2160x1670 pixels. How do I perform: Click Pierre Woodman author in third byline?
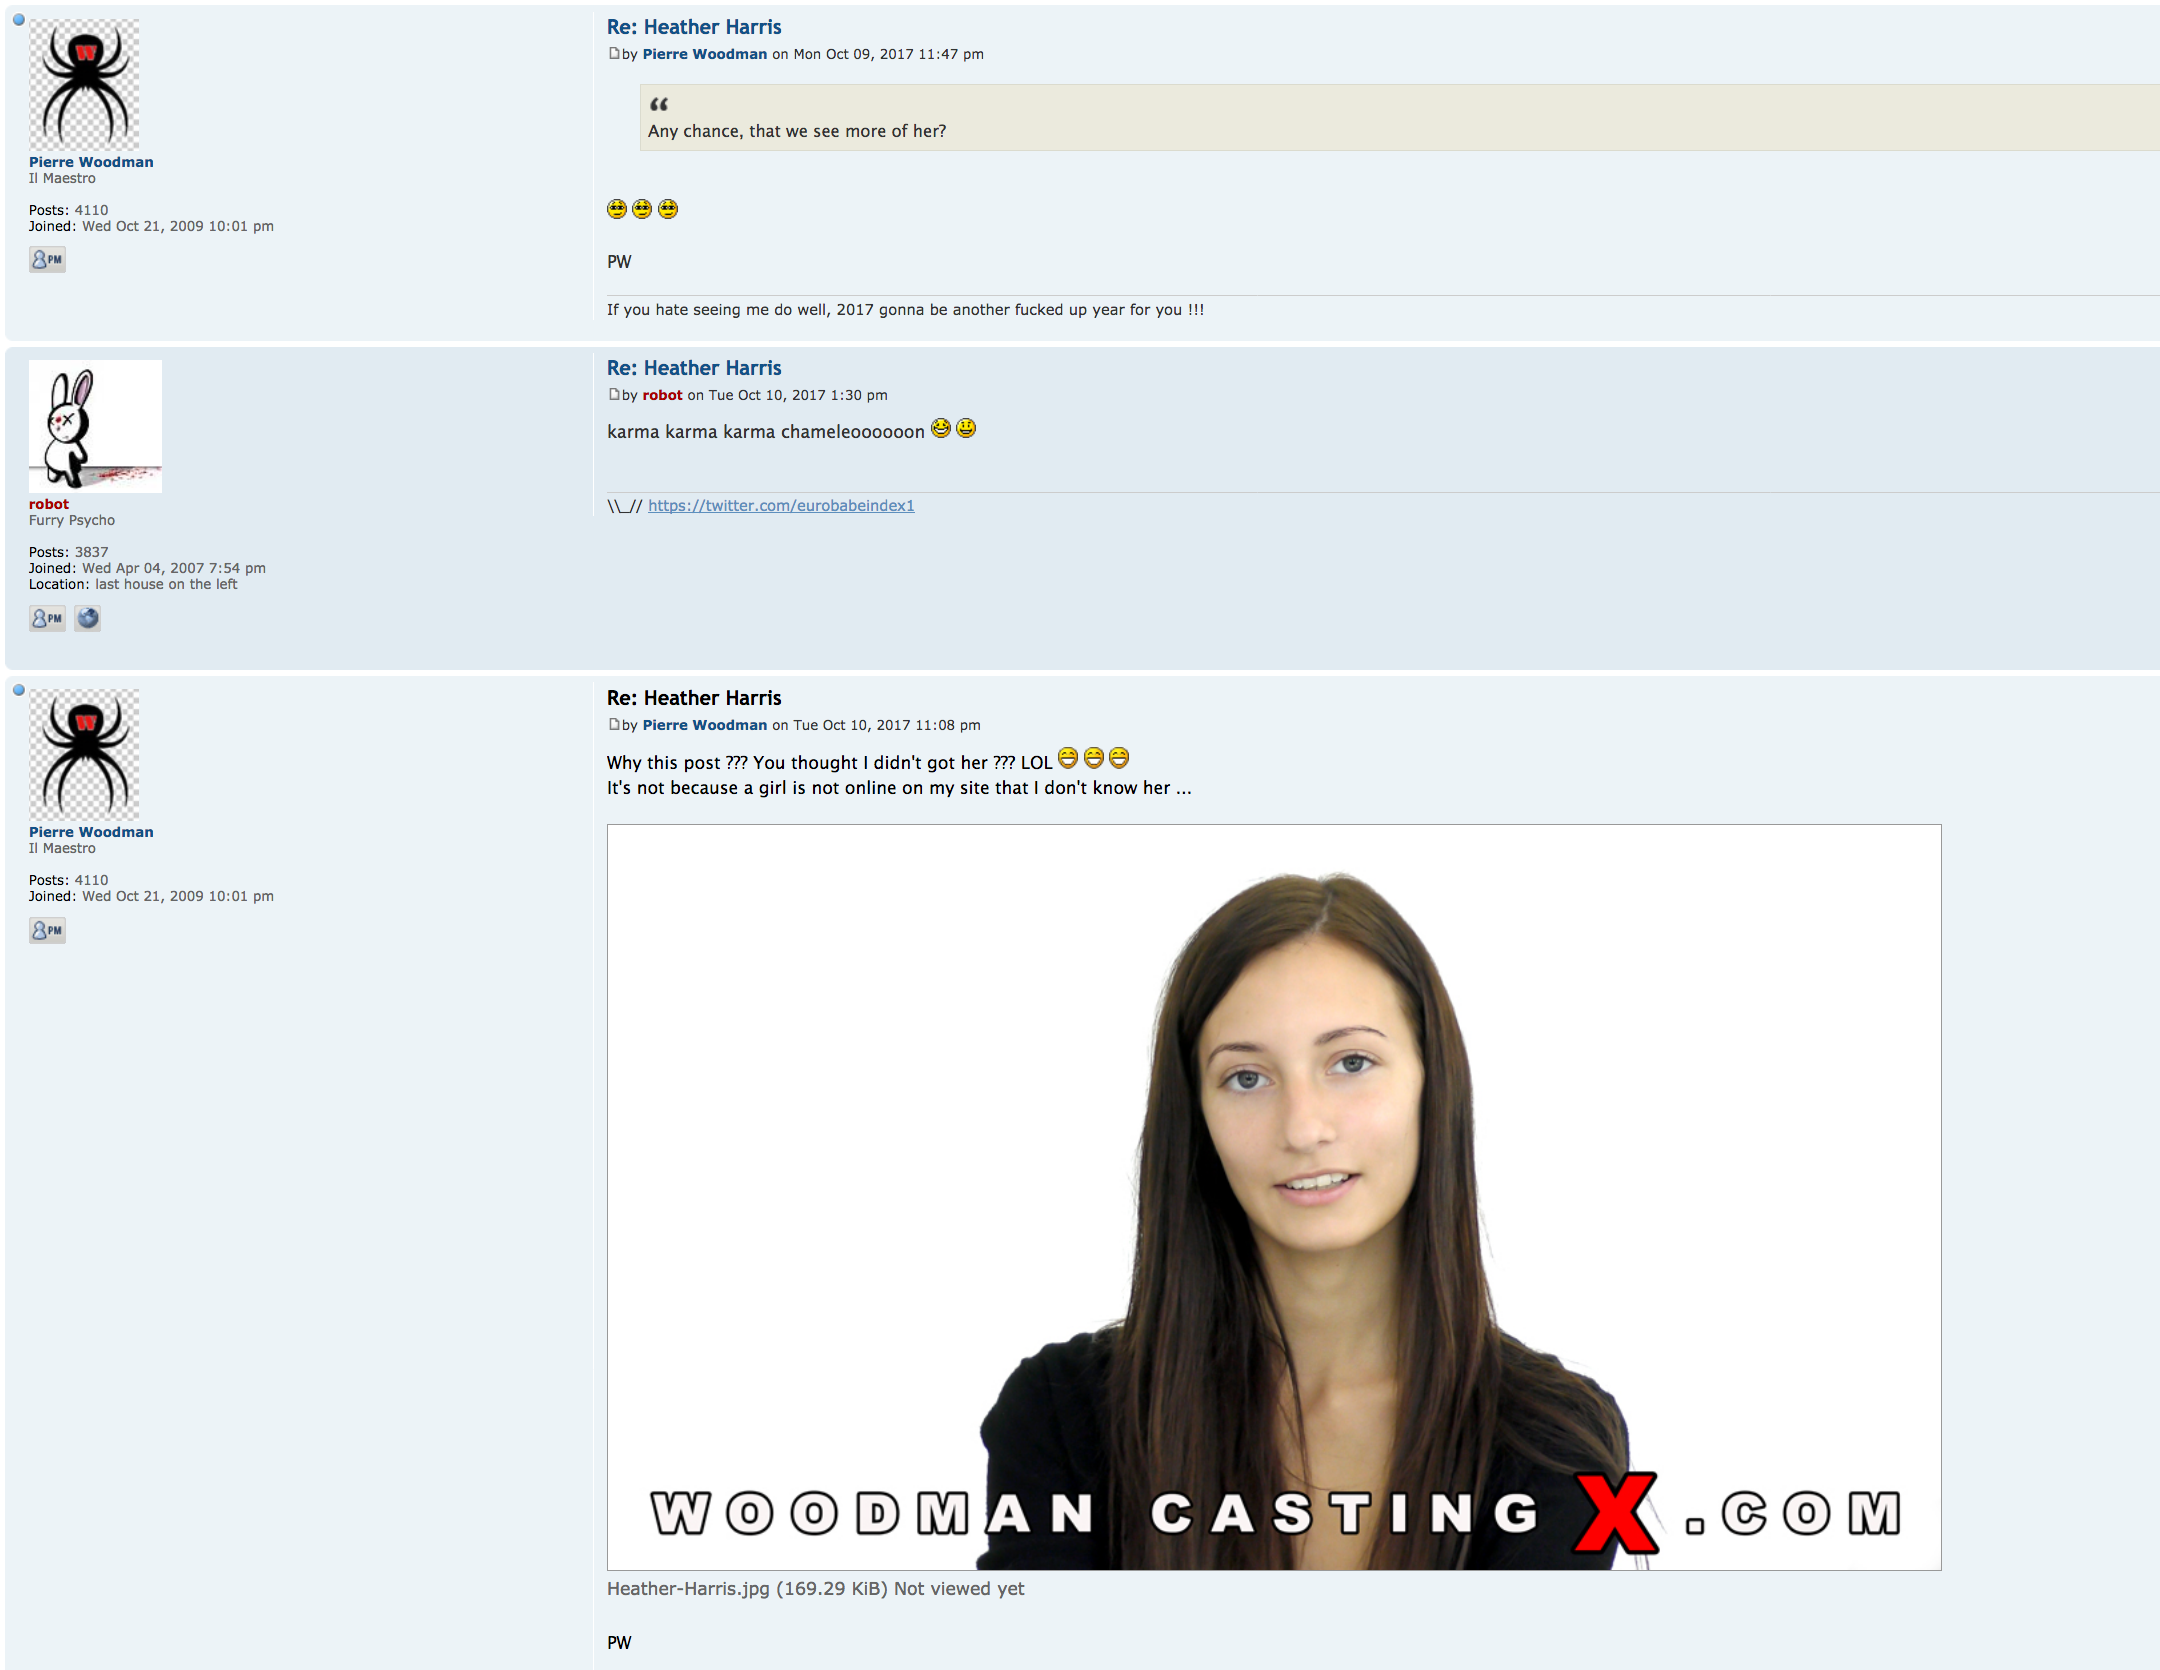coord(704,725)
